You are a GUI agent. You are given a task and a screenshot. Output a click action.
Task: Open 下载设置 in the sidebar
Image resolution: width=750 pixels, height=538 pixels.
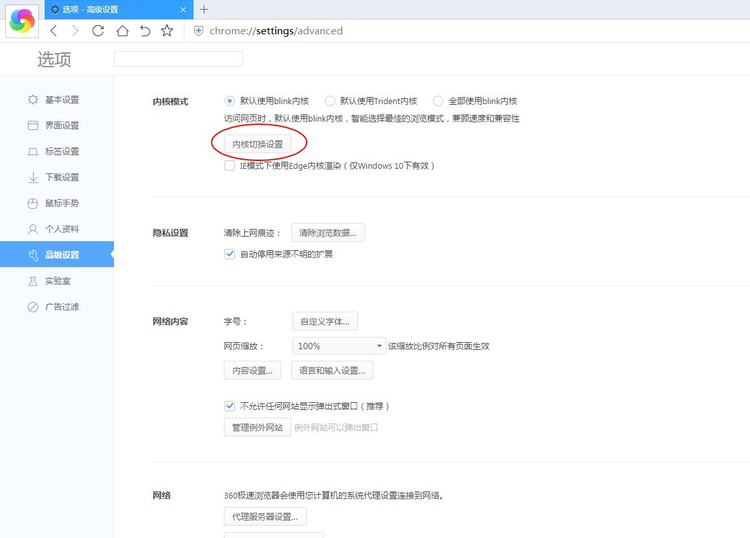pos(61,178)
